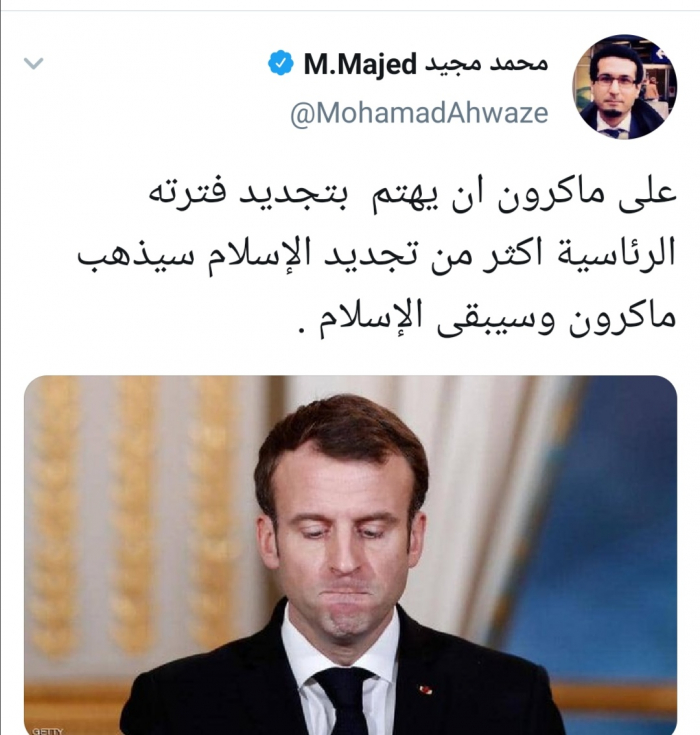Open the M.Majed profile name link

pos(360,64)
